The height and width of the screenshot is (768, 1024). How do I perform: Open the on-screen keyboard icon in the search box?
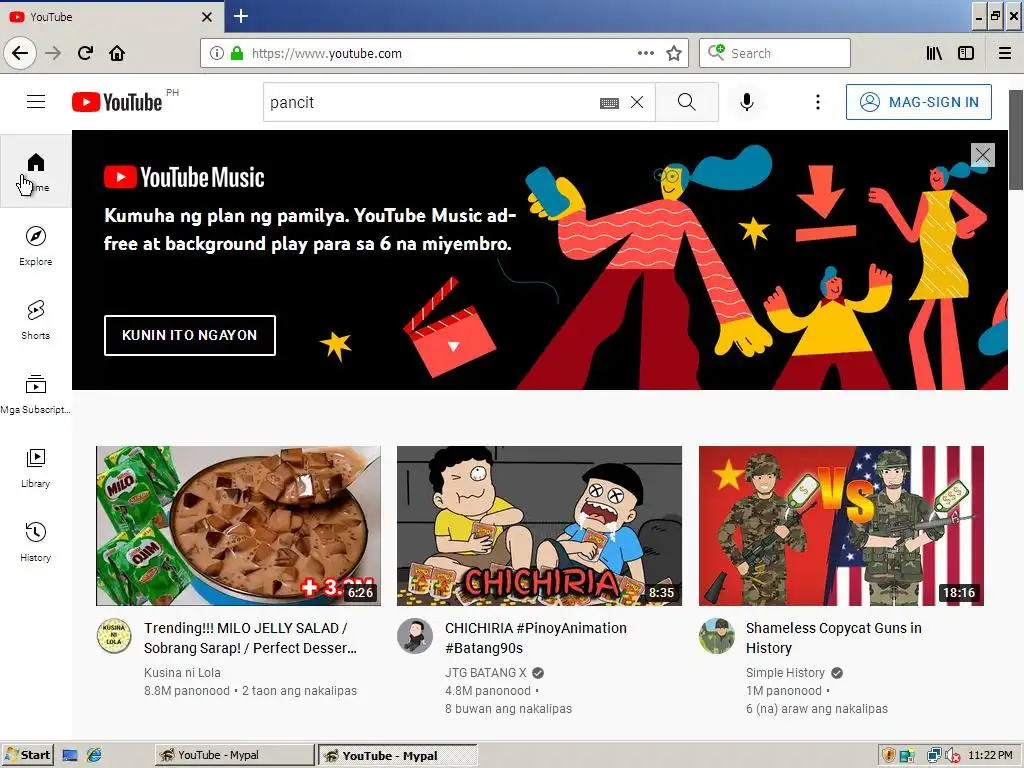click(609, 103)
